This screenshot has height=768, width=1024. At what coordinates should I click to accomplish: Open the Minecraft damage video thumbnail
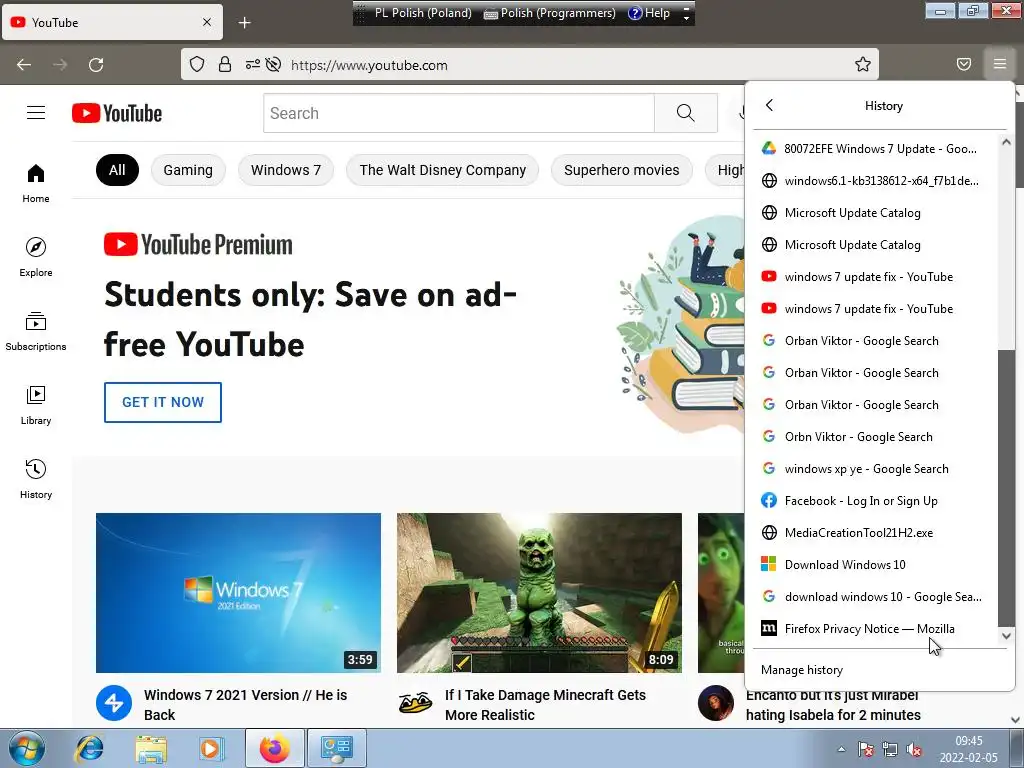pos(539,592)
